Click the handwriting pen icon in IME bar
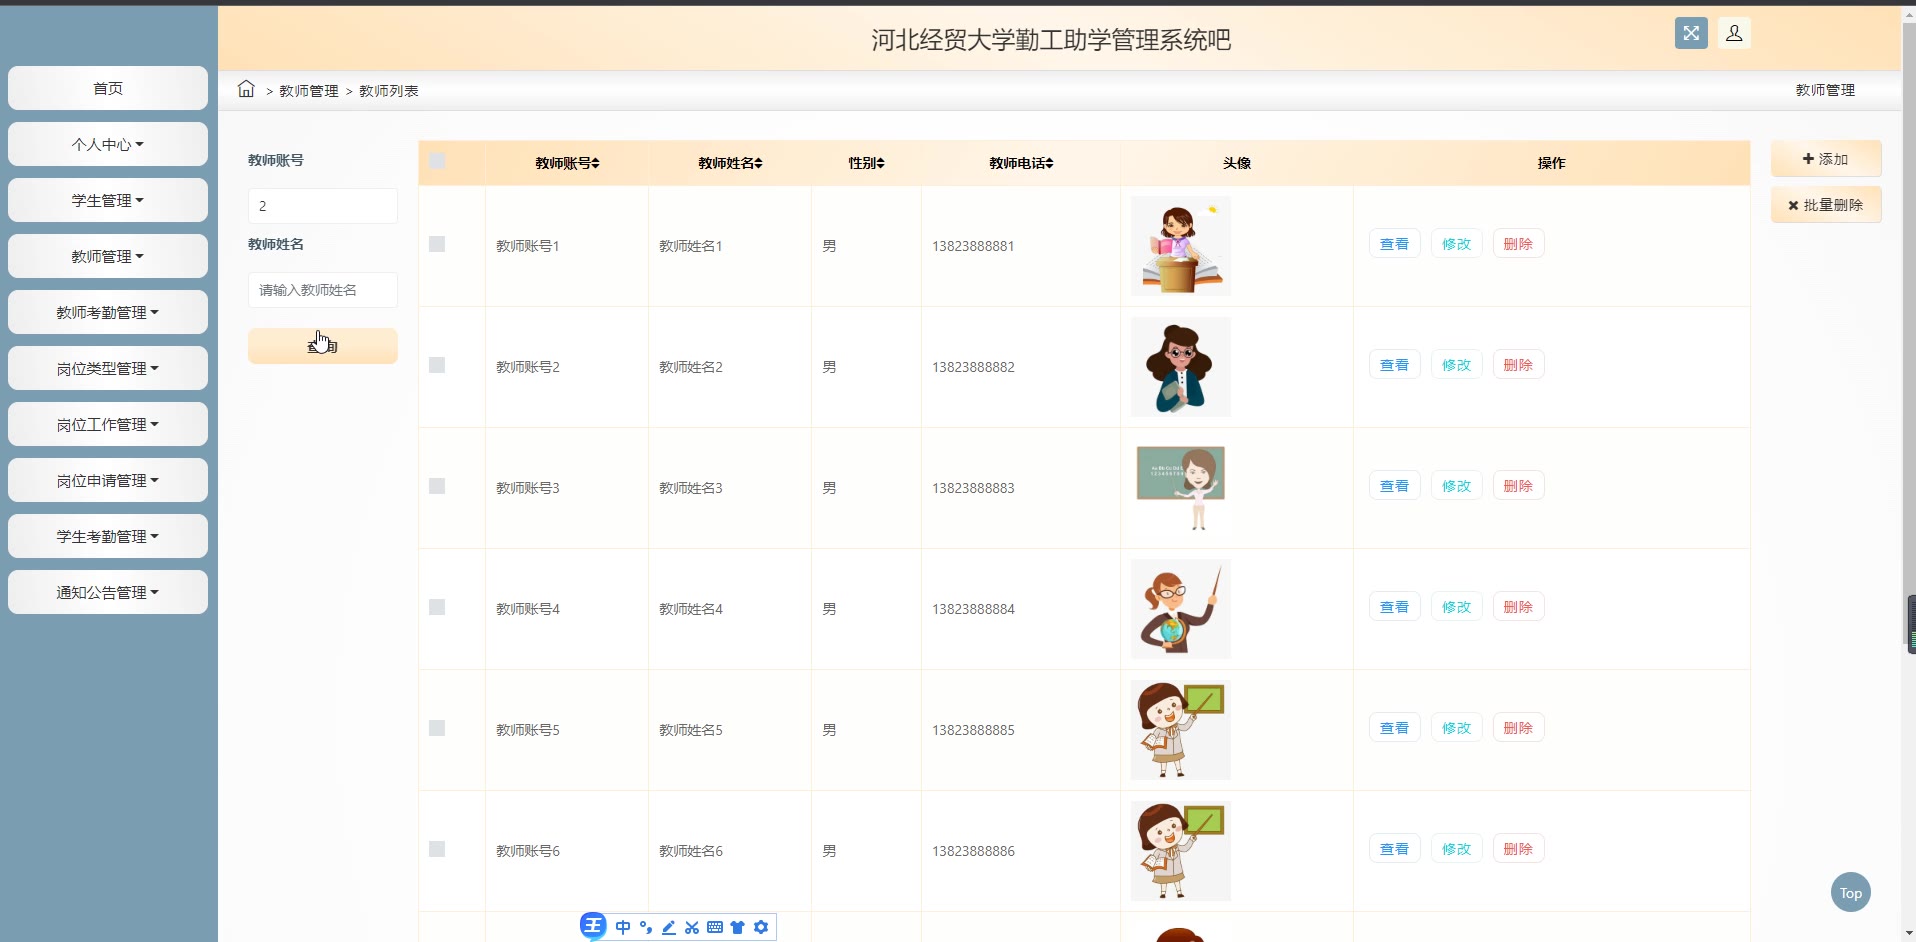Viewport: 1916px width, 942px height. [x=669, y=927]
